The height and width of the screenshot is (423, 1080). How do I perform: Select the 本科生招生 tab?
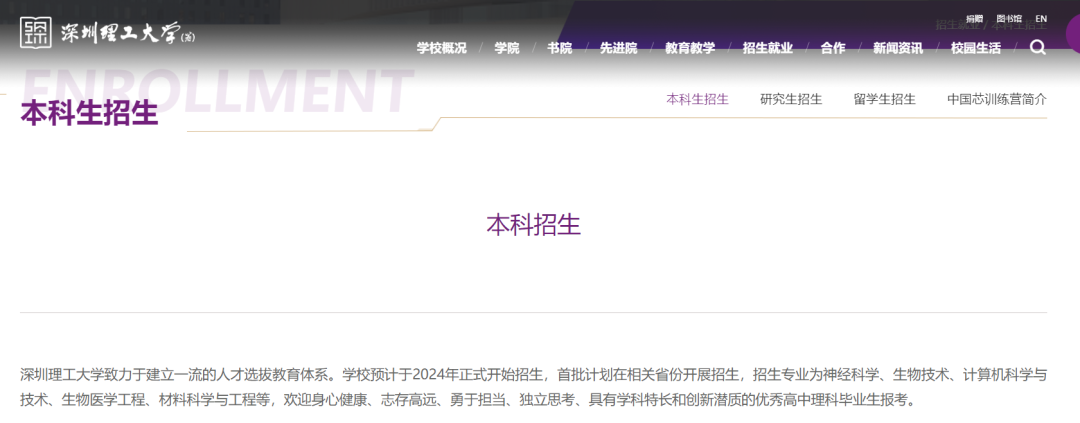tap(697, 99)
